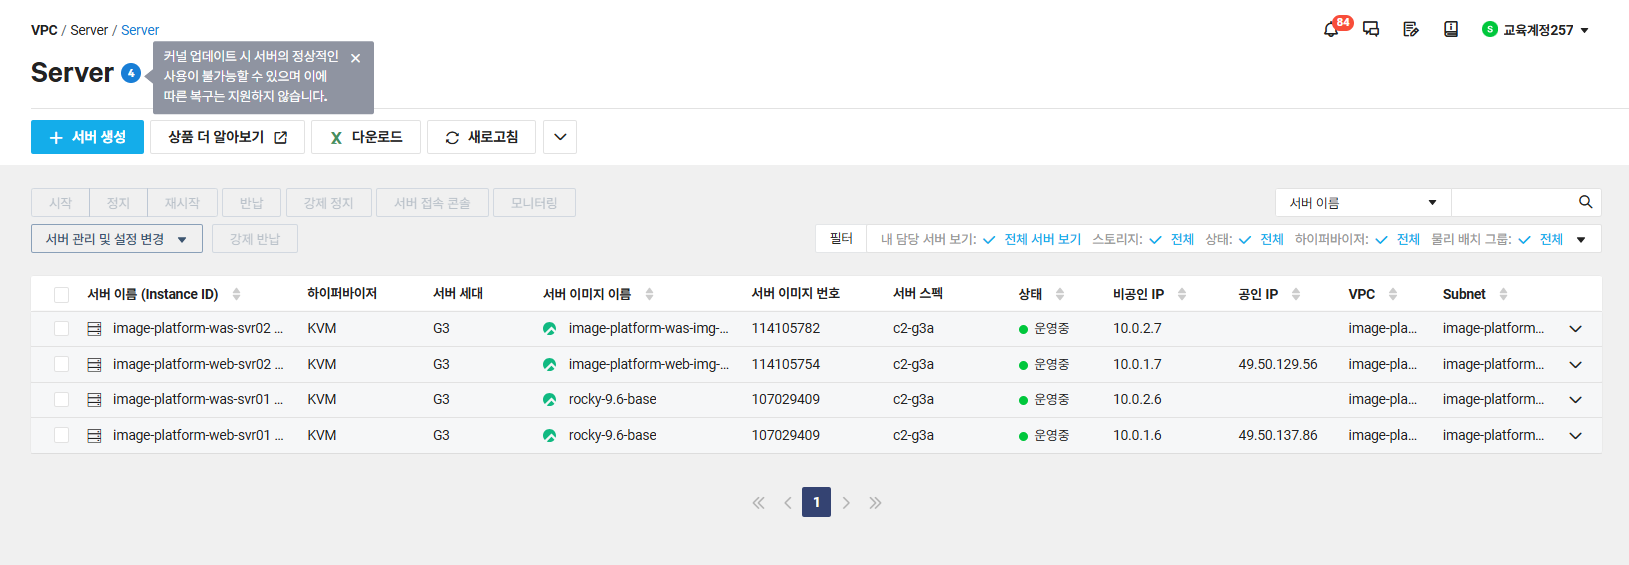
Task: Click the 반납 button
Action: 251,203
